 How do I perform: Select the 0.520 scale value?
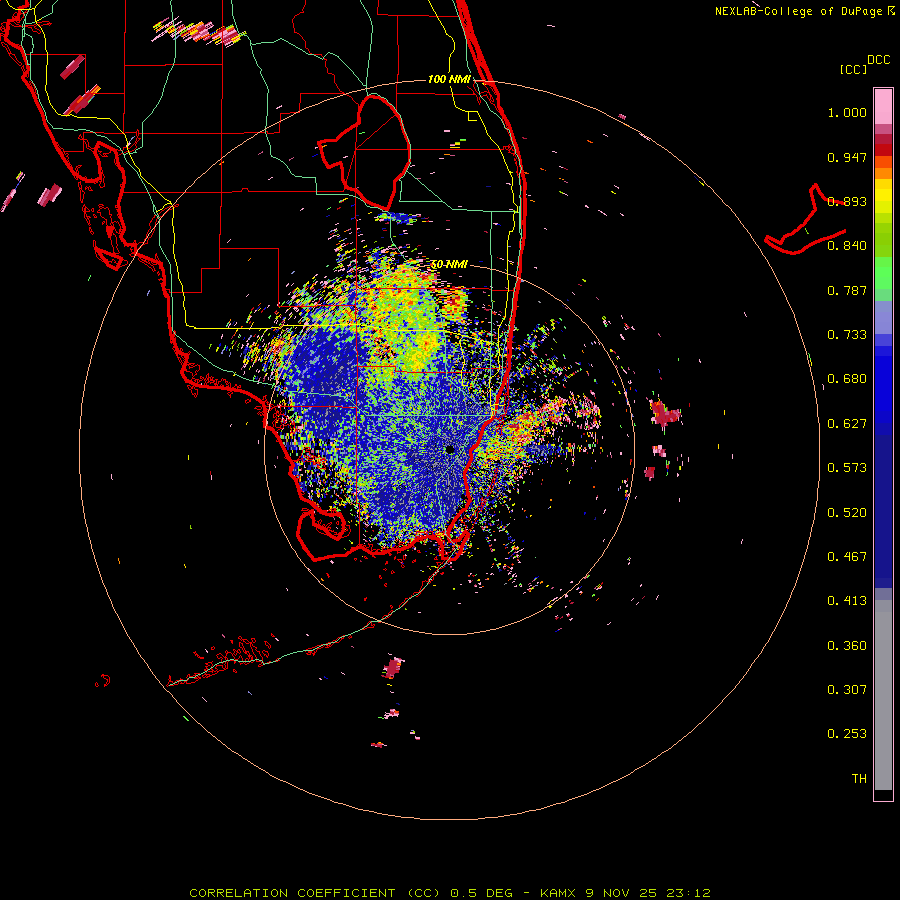click(847, 513)
